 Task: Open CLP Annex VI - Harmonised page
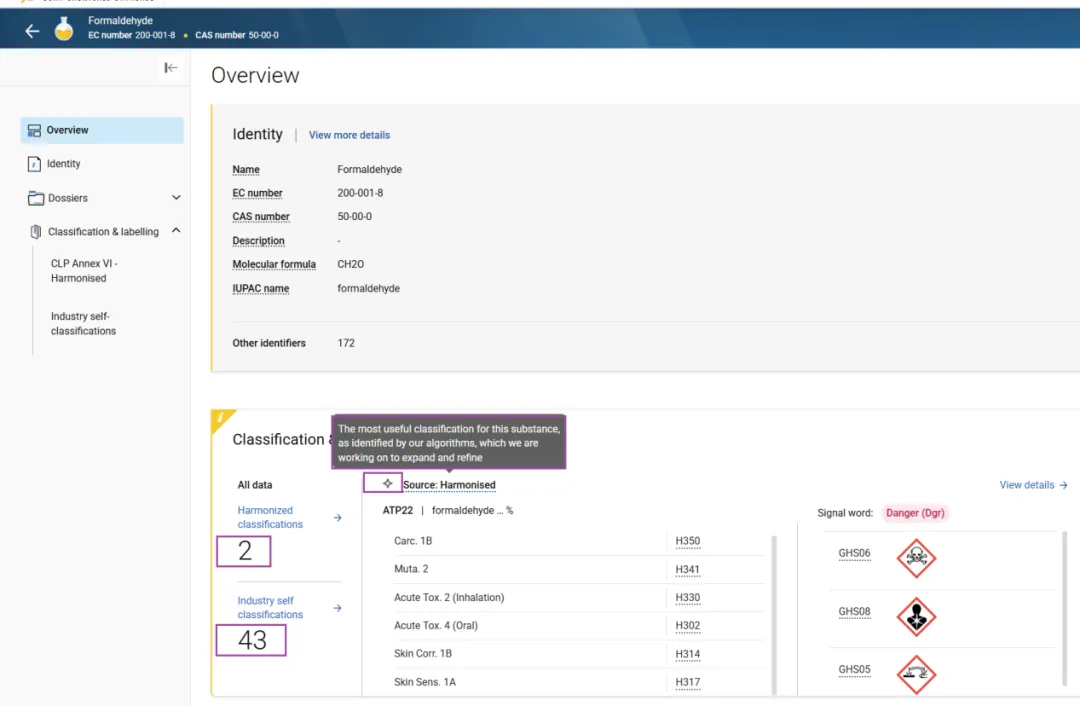tap(84, 271)
